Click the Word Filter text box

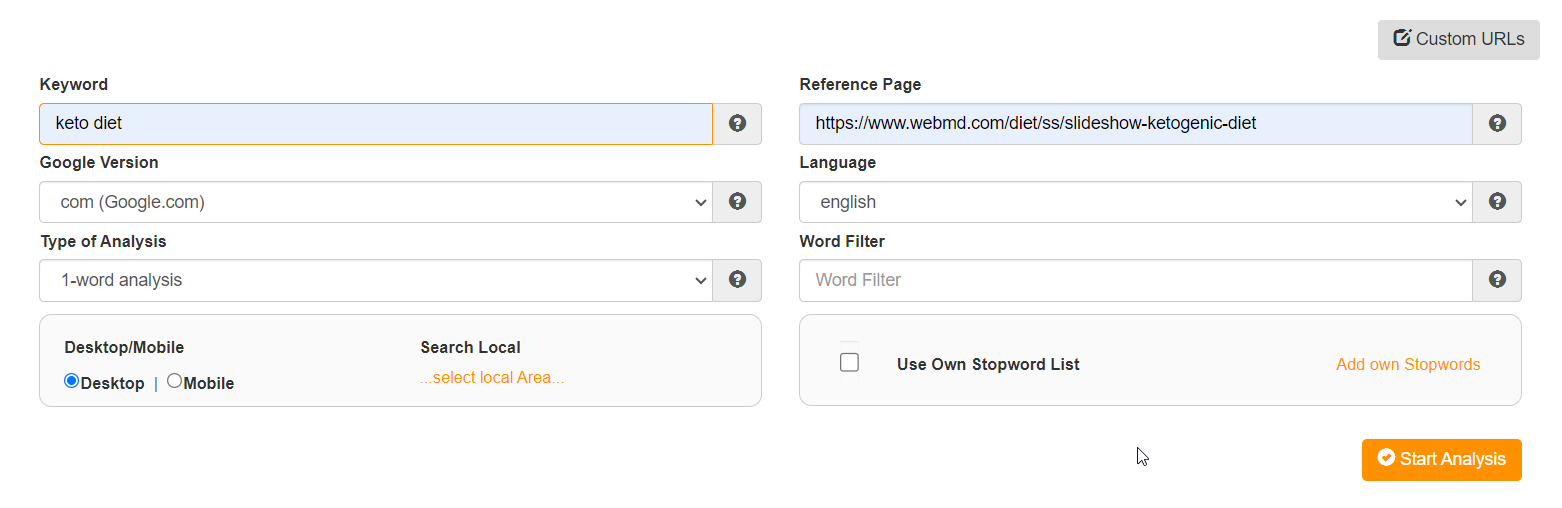point(1135,280)
